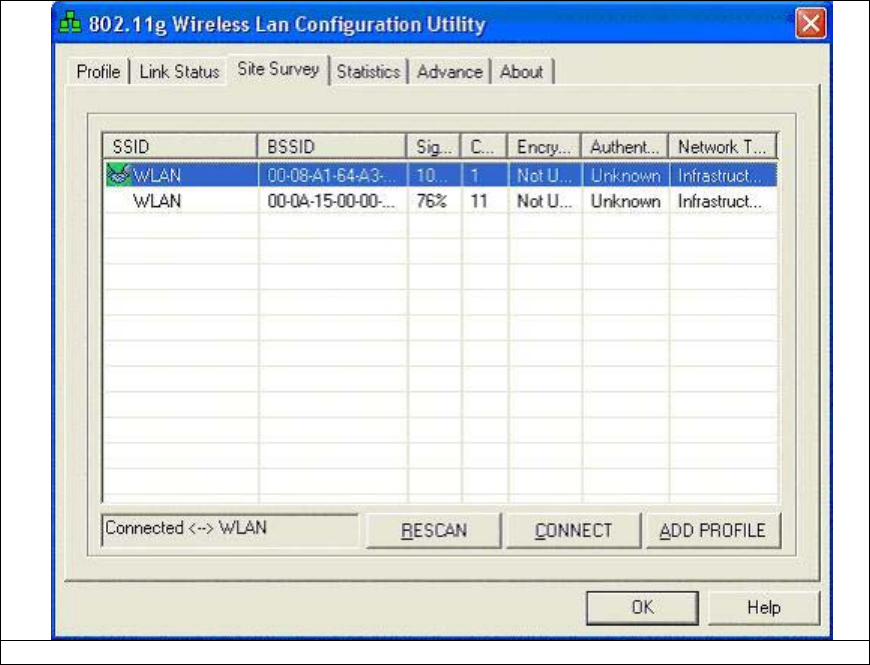The height and width of the screenshot is (665, 870).
Task: Click Unknown authentication in the 76% row
Action: 625,201
